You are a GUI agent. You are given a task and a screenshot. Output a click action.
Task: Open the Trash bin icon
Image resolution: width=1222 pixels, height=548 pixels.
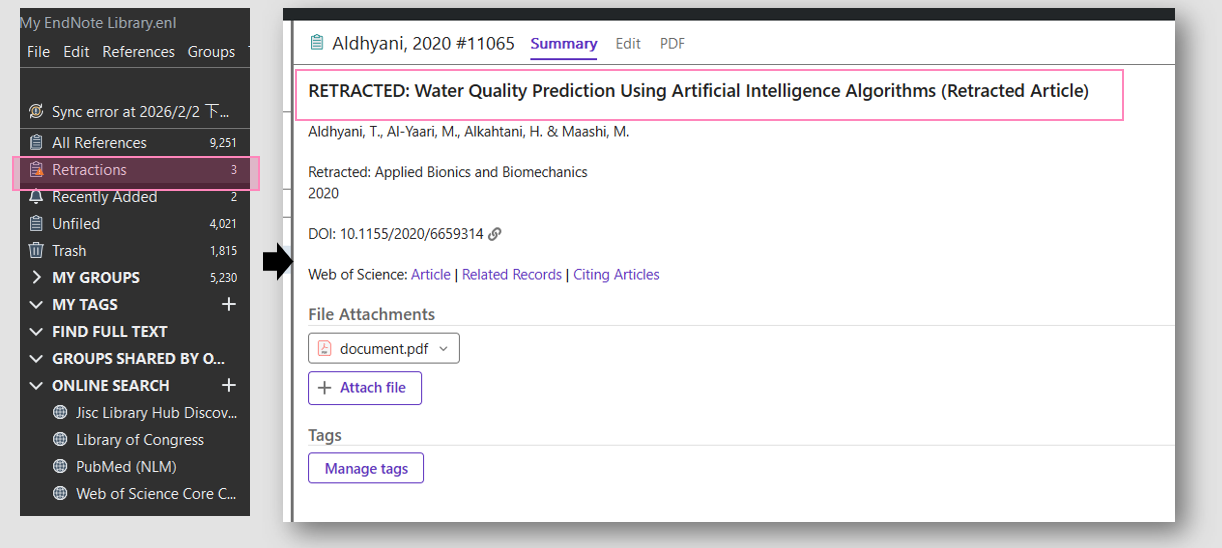pos(37,251)
